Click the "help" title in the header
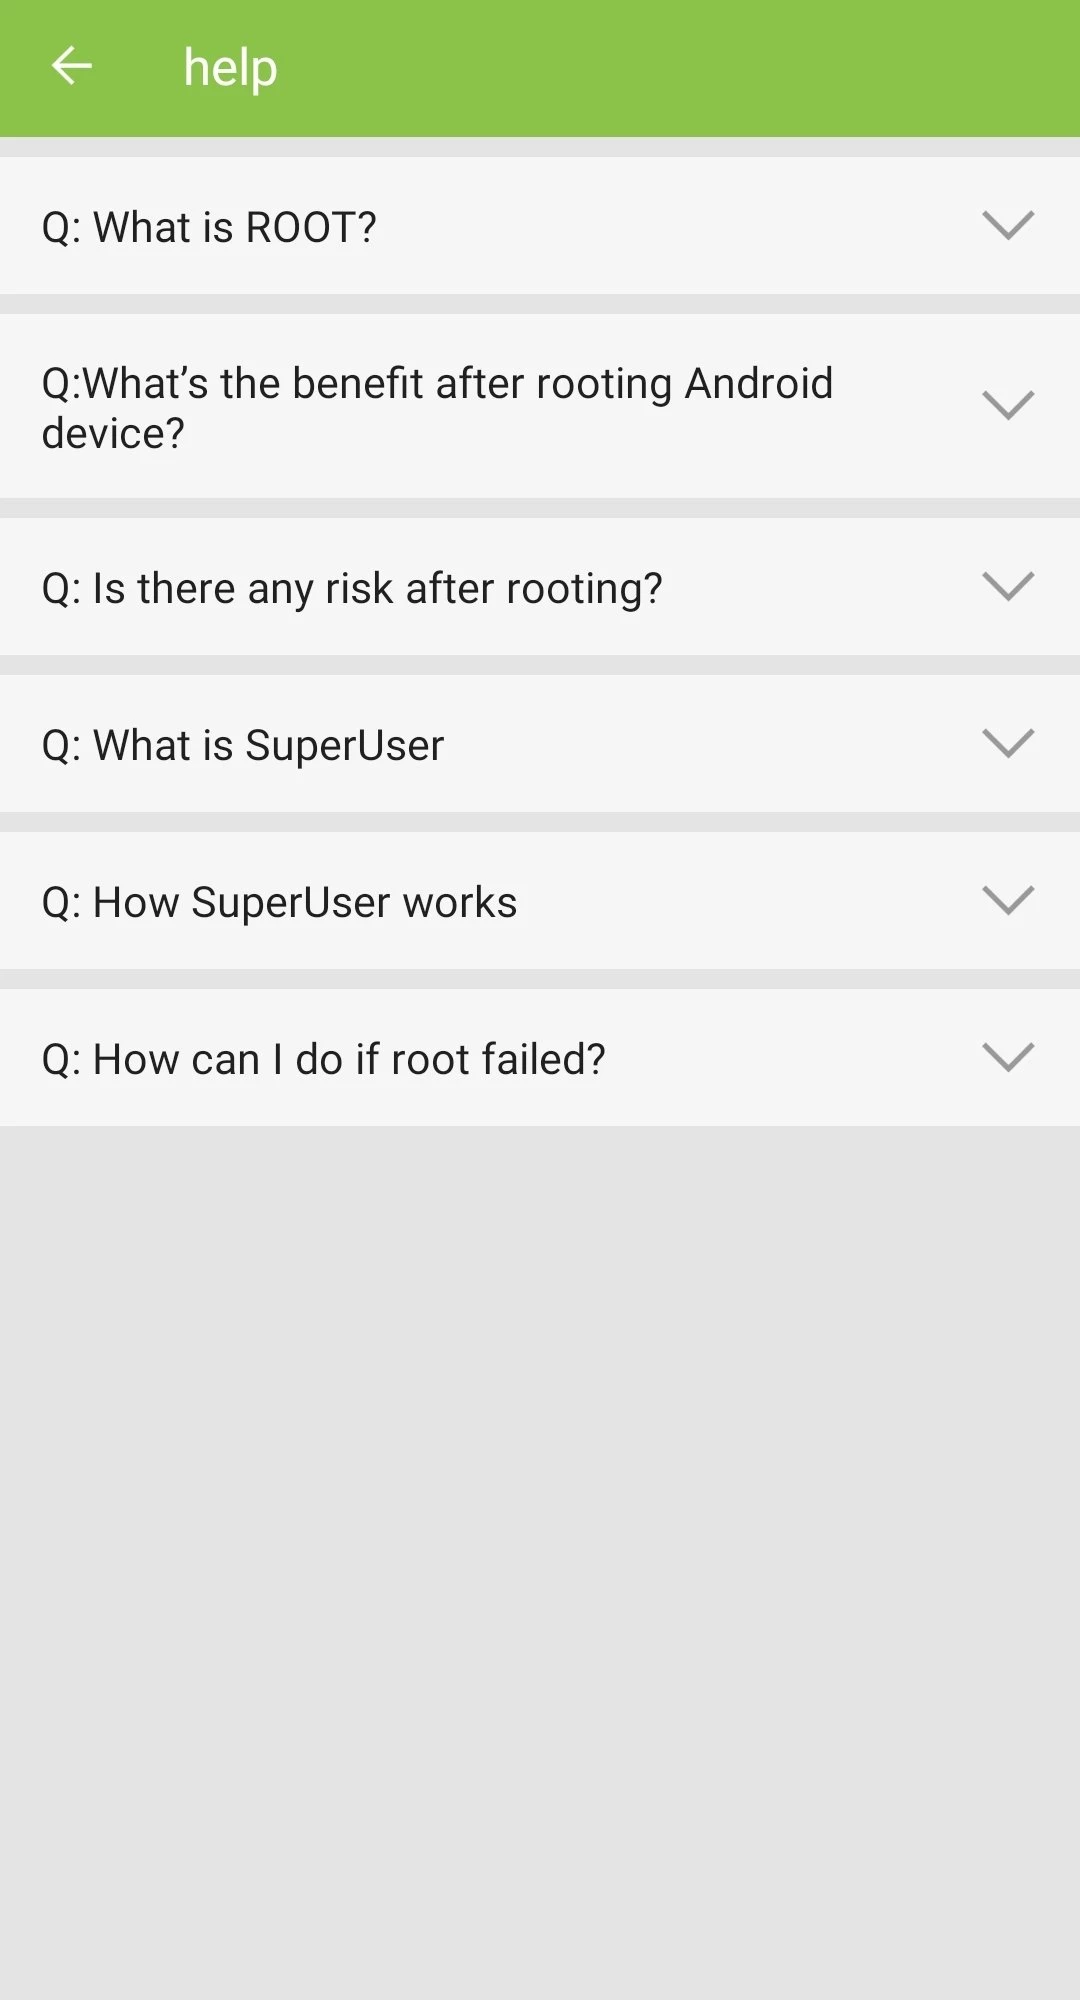The image size is (1080, 2000). (x=230, y=68)
